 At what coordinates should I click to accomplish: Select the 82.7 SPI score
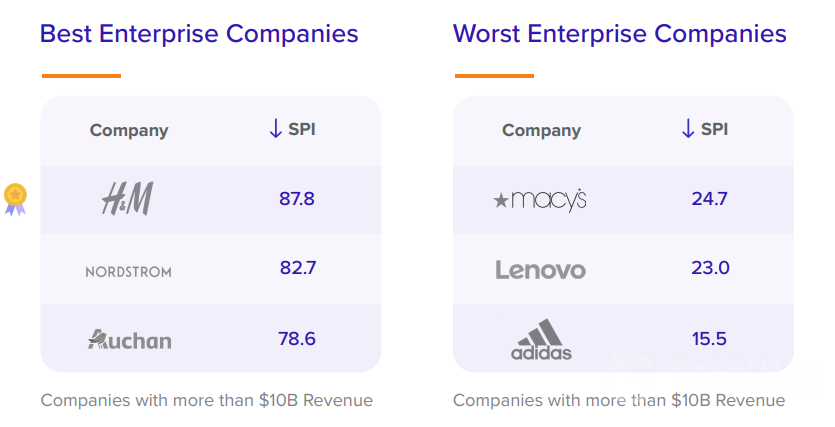tap(298, 267)
